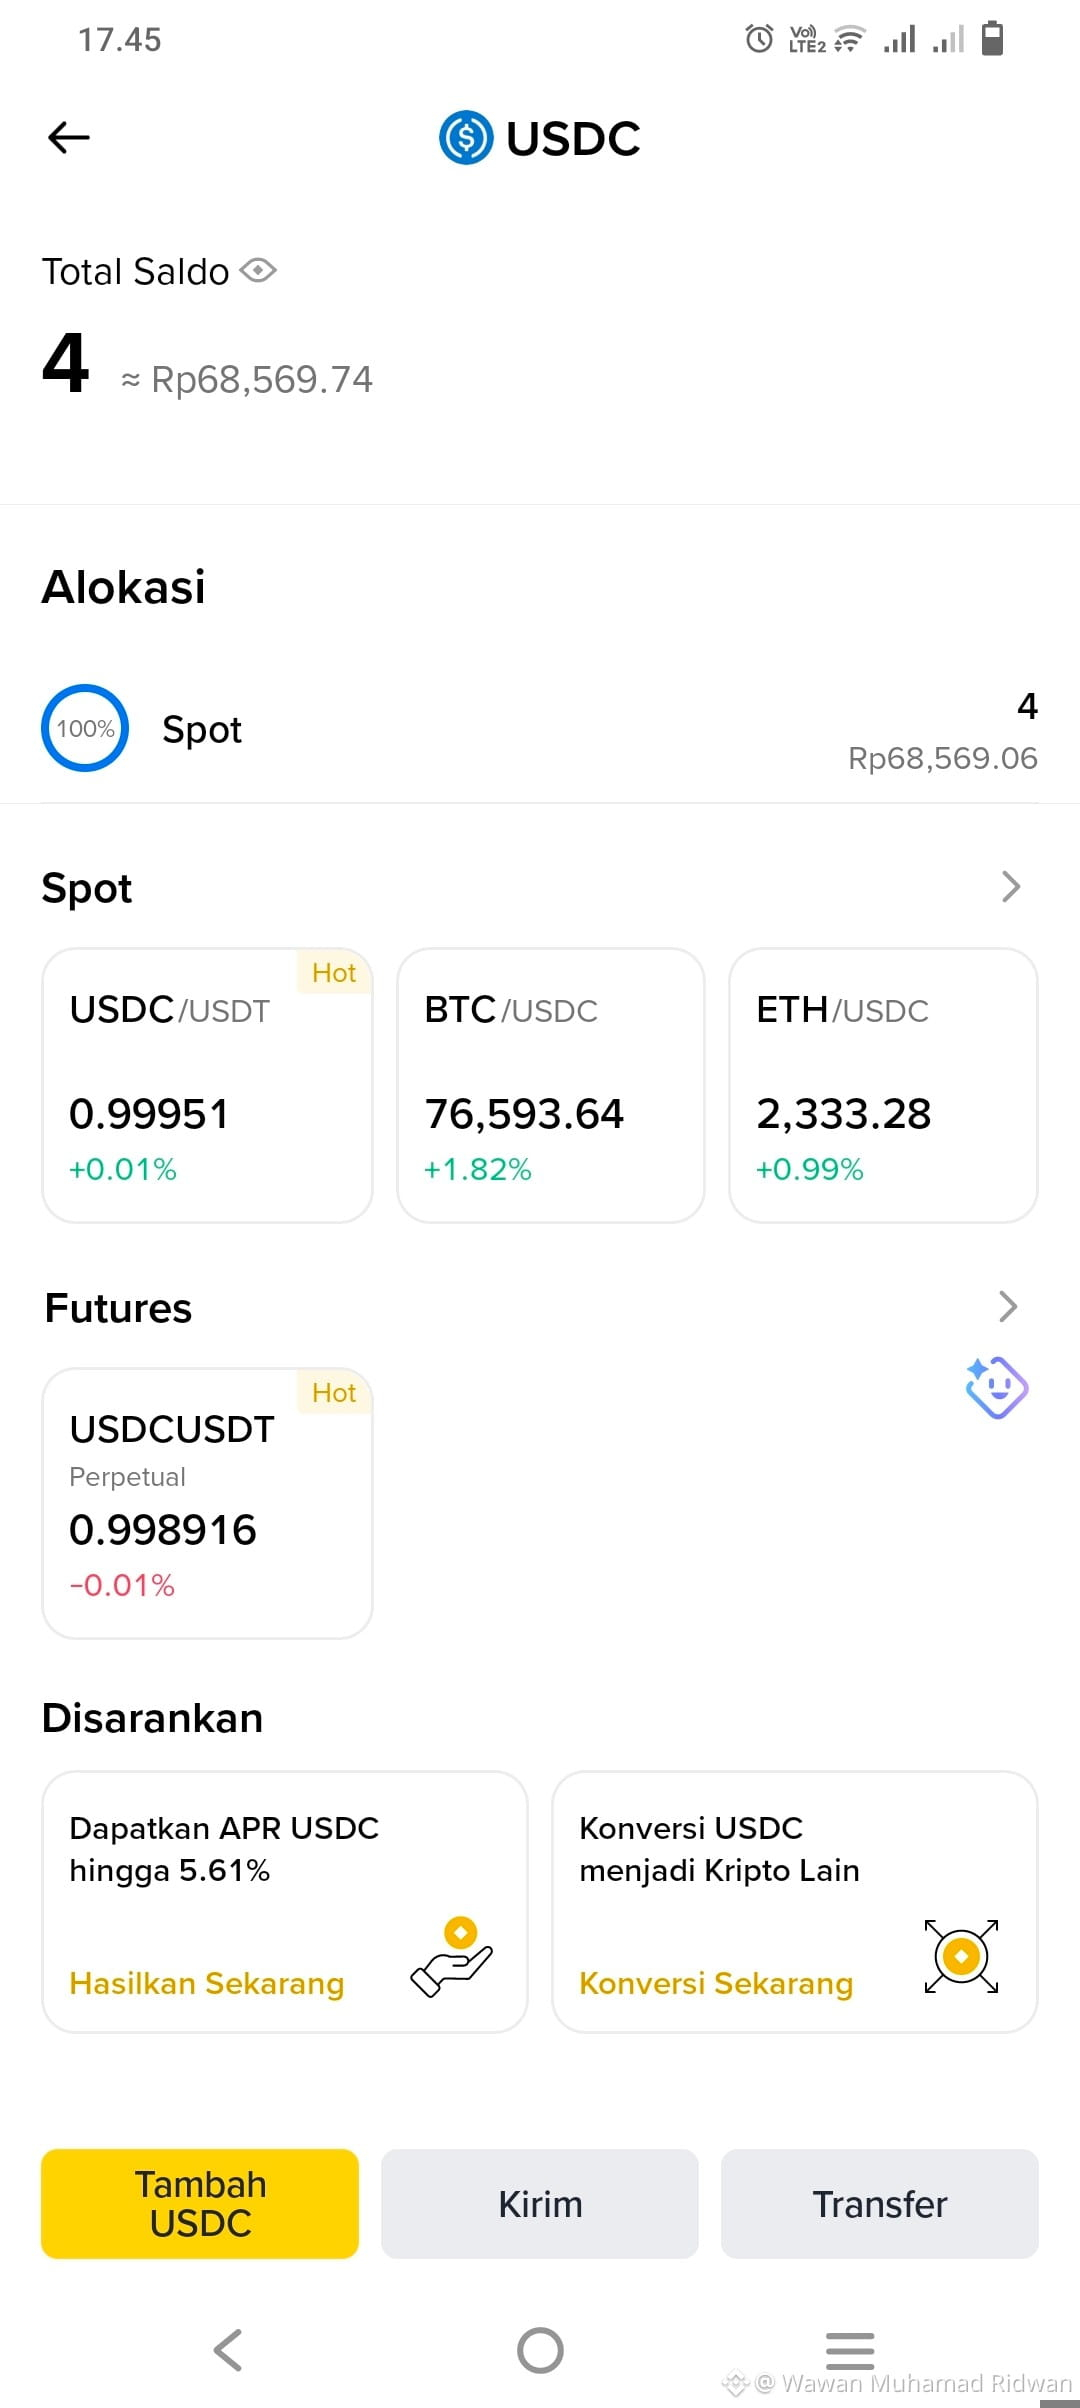Toggle balance visibility eye icon
The width and height of the screenshot is (1080, 2408).
coord(258,271)
